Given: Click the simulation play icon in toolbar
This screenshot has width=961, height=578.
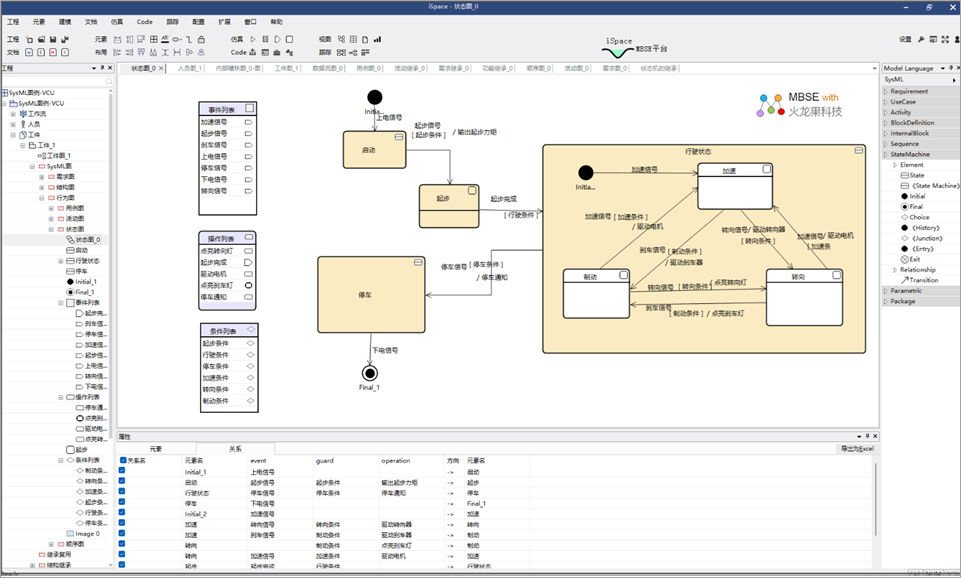Looking at the screenshot, I should [x=253, y=39].
